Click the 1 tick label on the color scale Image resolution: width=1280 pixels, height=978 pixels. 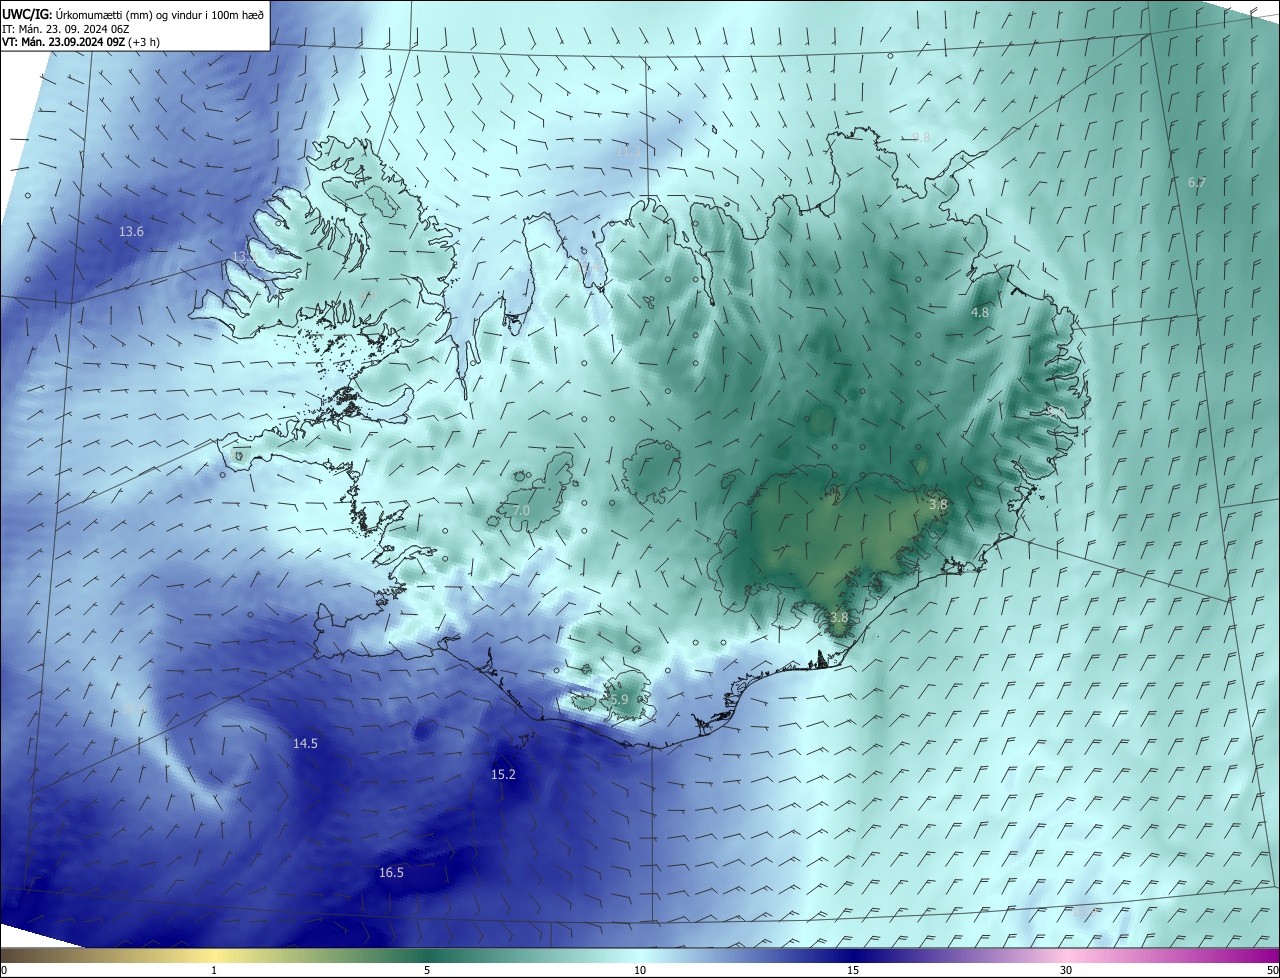[214, 970]
